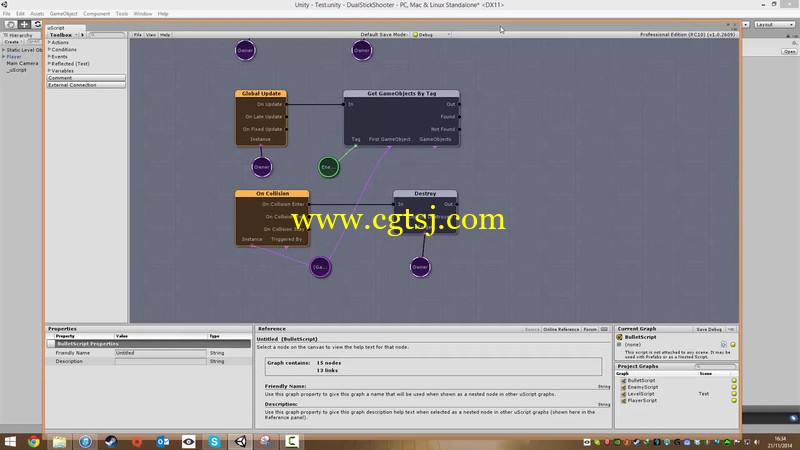The width and height of the screenshot is (800, 450).
Task: Select the Unity rotate tool
Action: click(37, 24)
